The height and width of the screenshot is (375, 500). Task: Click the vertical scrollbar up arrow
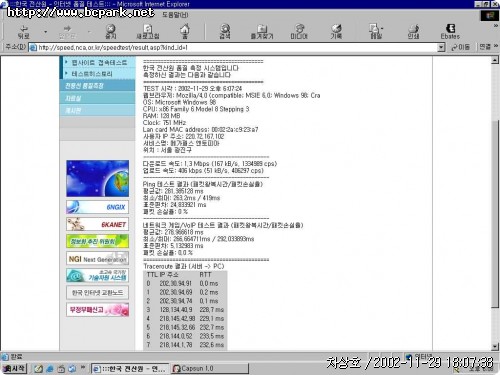point(495,60)
